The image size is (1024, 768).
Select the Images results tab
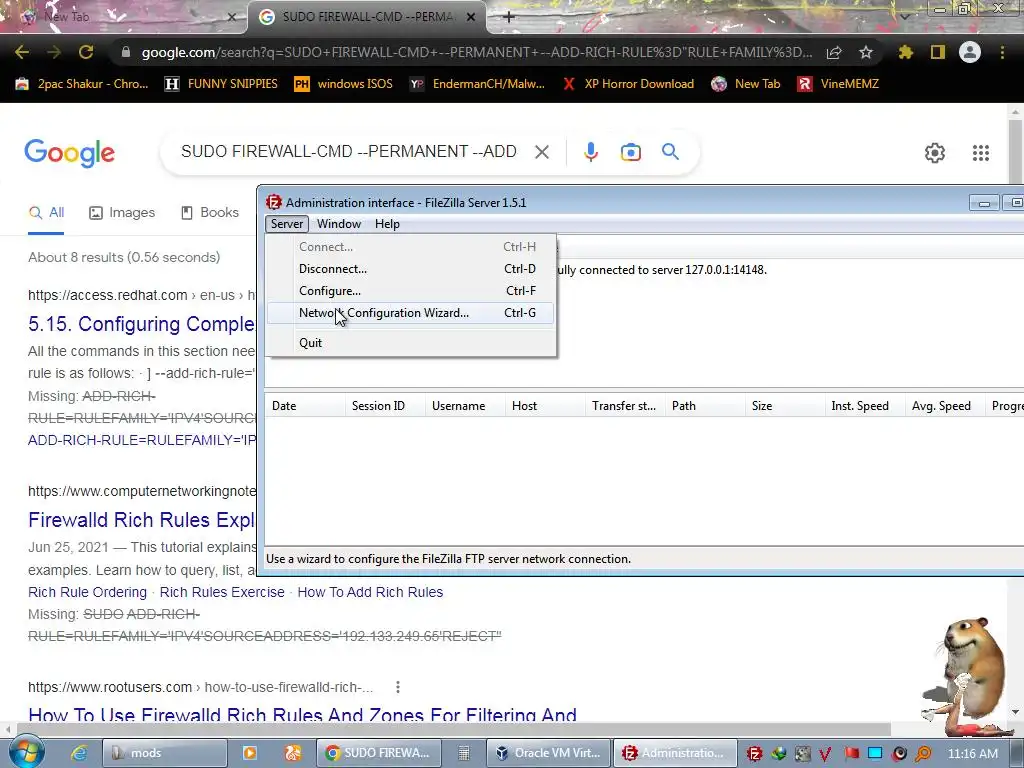pyautogui.click(x=121, y=212)
